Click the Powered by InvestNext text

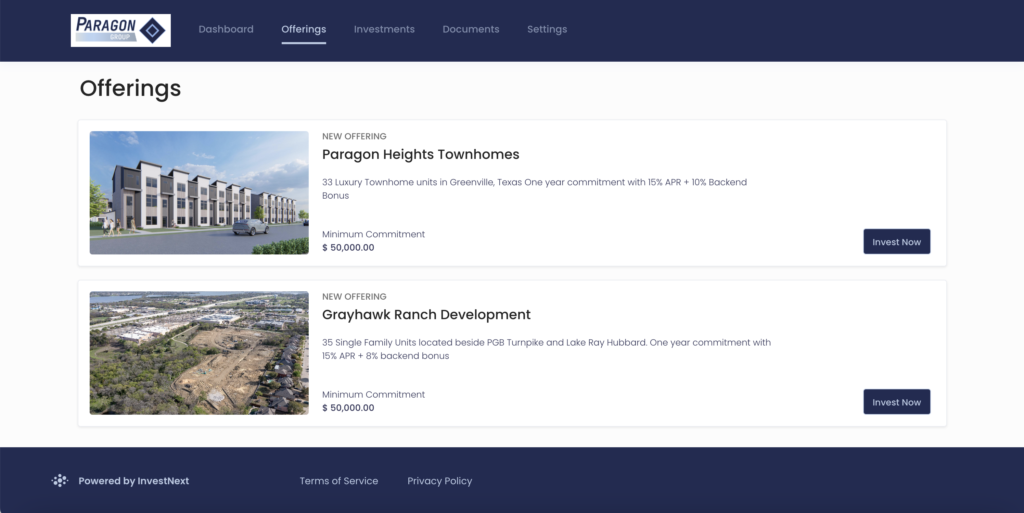tap(134, 481)
